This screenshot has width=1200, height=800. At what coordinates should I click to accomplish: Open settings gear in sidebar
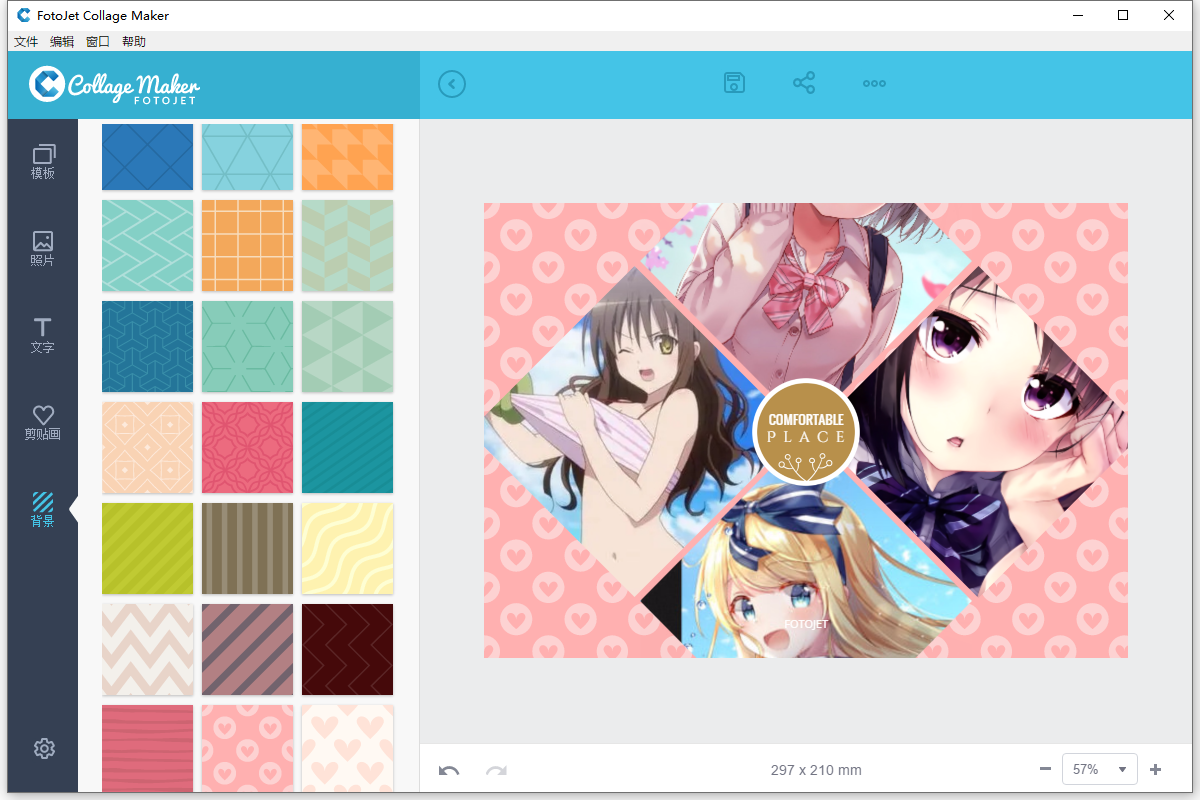point(43,748)
